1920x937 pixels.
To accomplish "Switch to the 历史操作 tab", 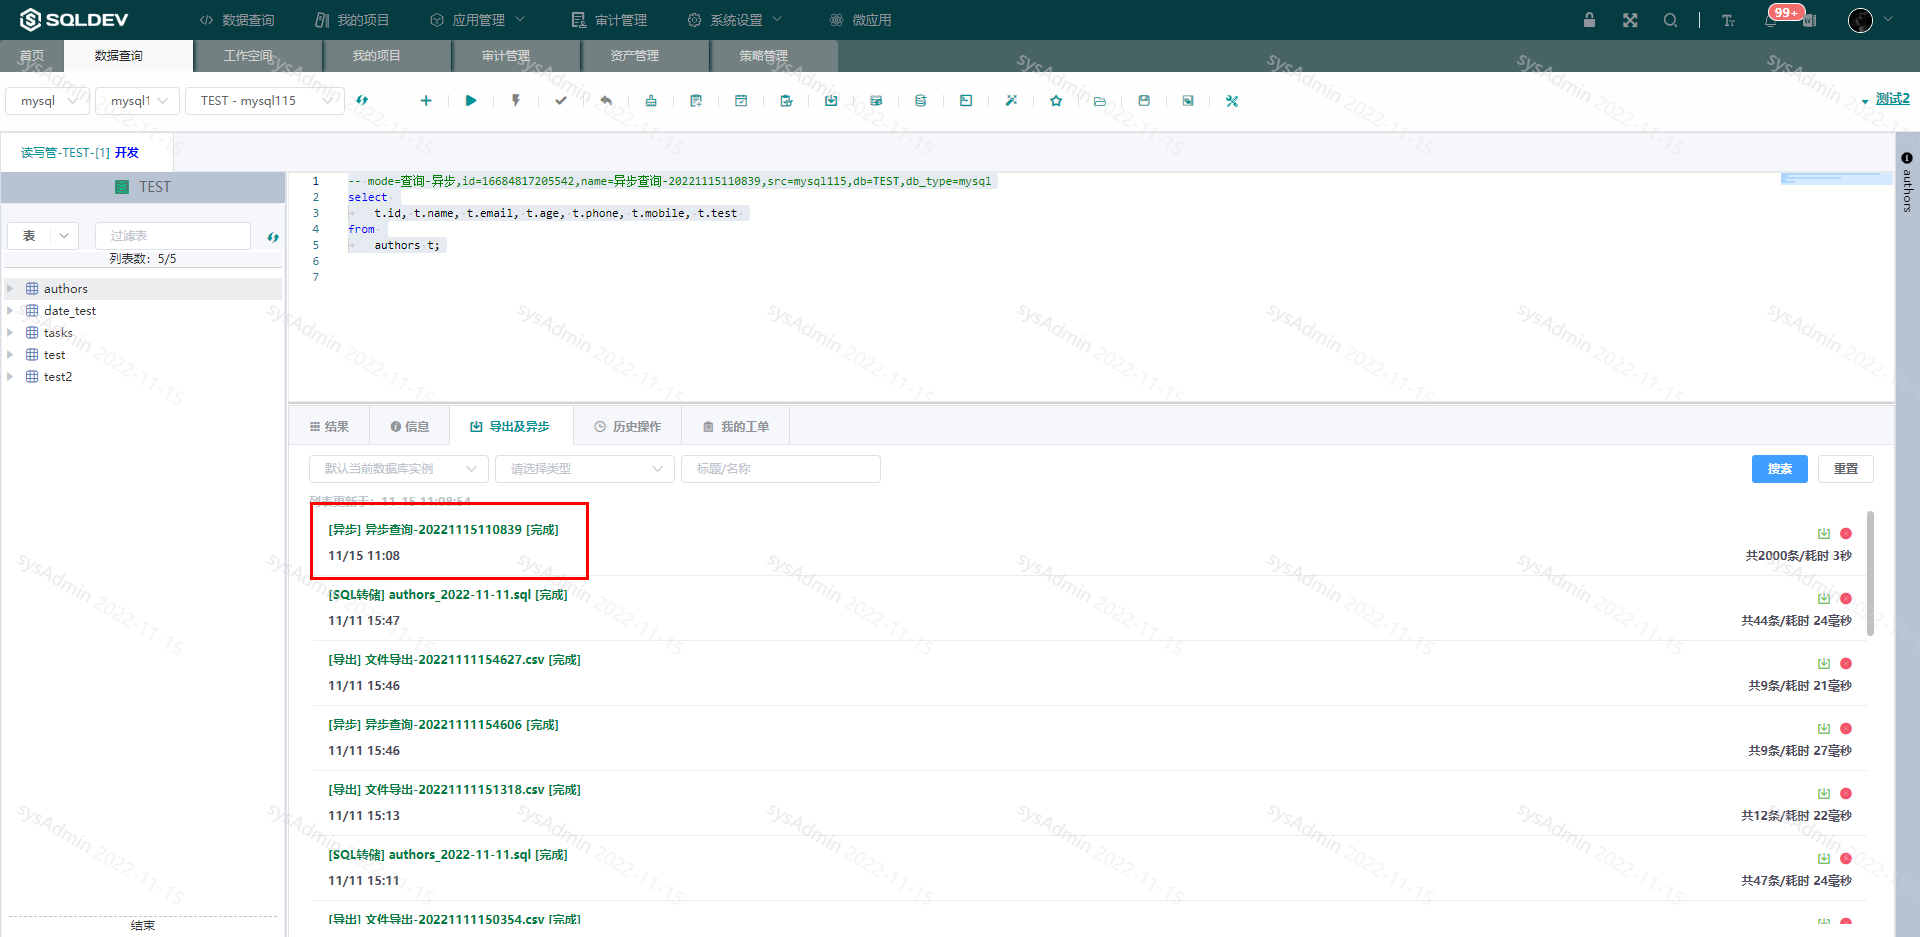I will tap(628, 427).
